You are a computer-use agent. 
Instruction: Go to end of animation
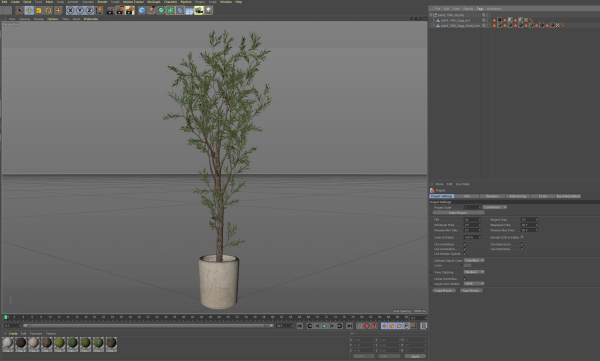pyautogui.click(x=349, y=326)
